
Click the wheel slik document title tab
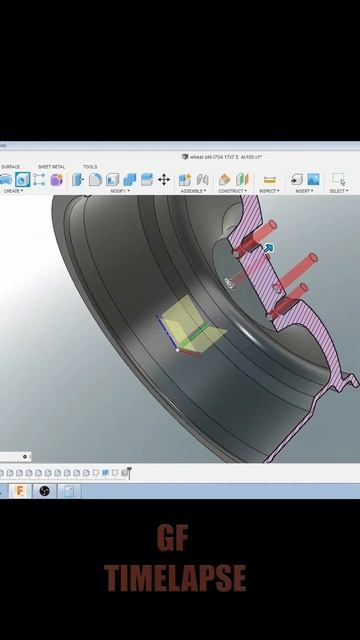point(222,157)
